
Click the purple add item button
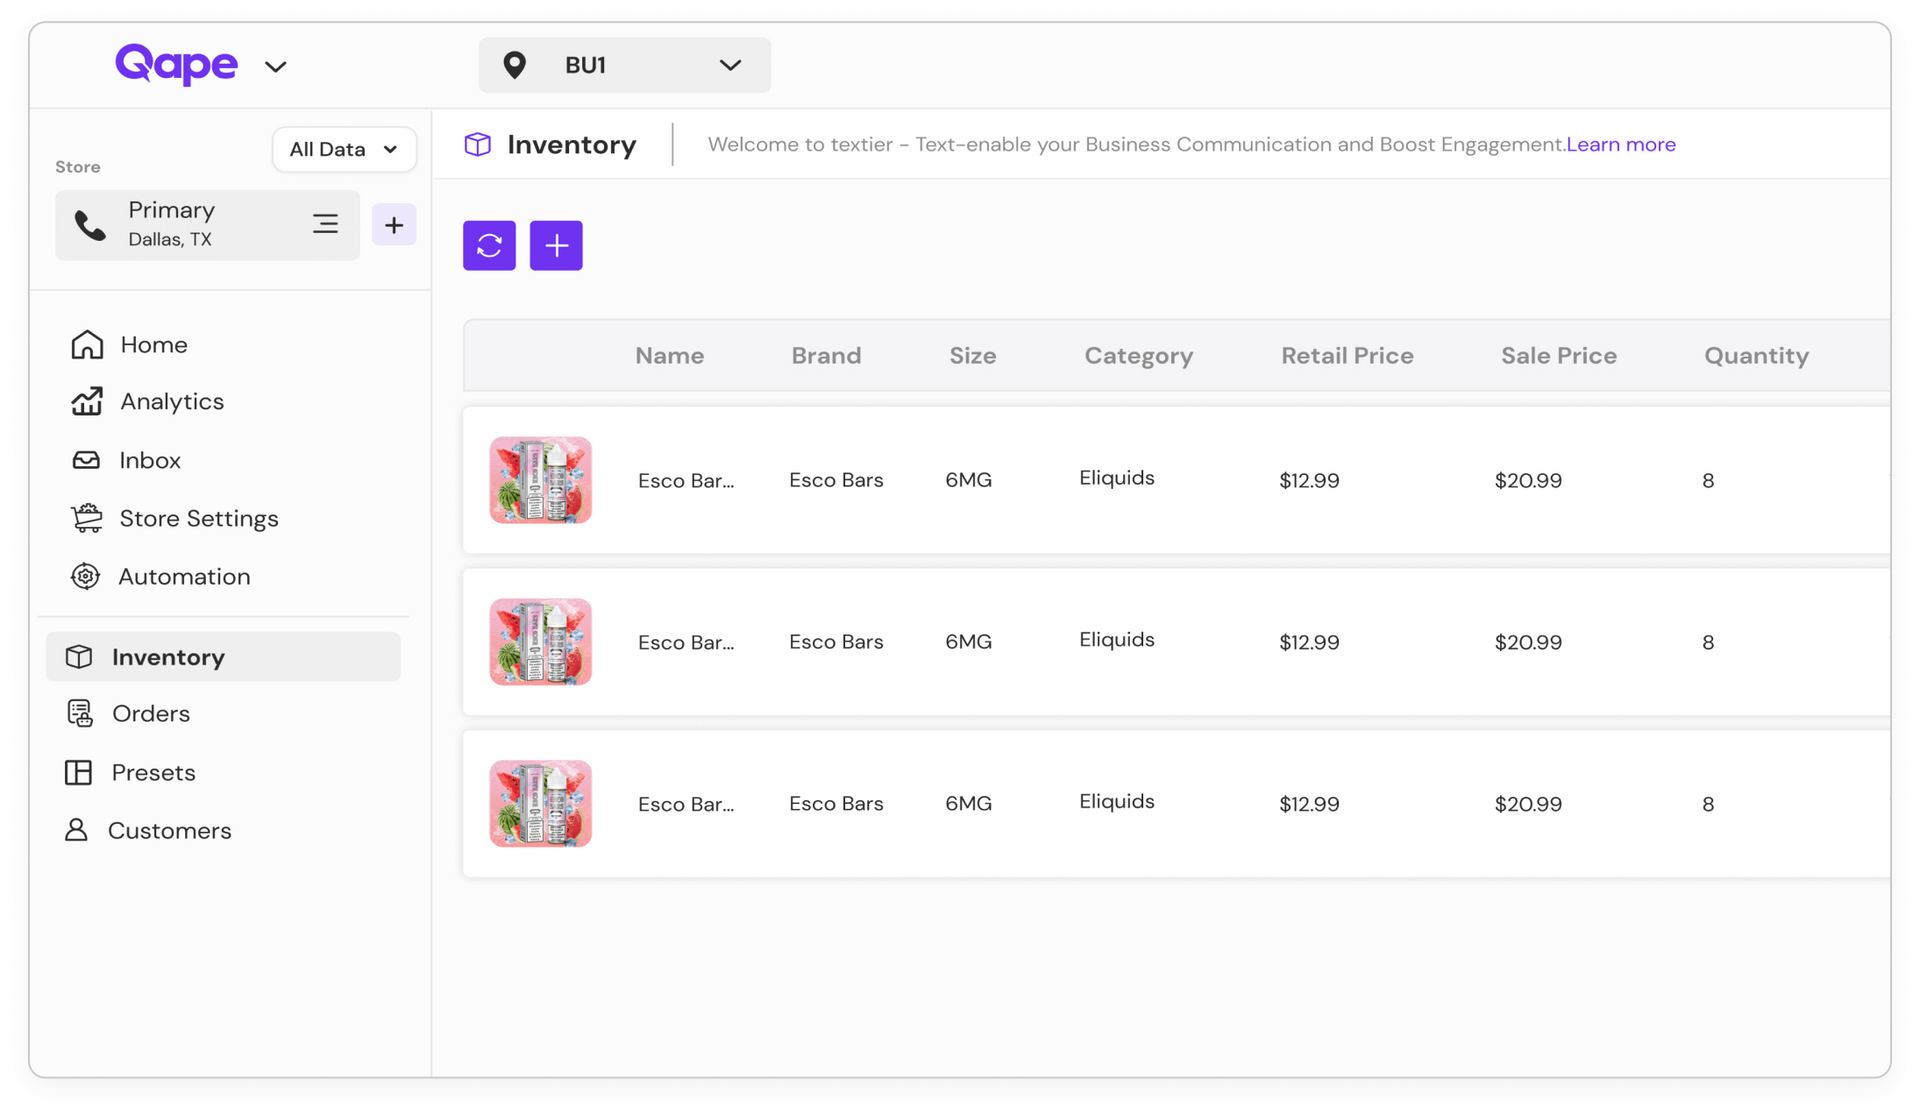(556, 245)
